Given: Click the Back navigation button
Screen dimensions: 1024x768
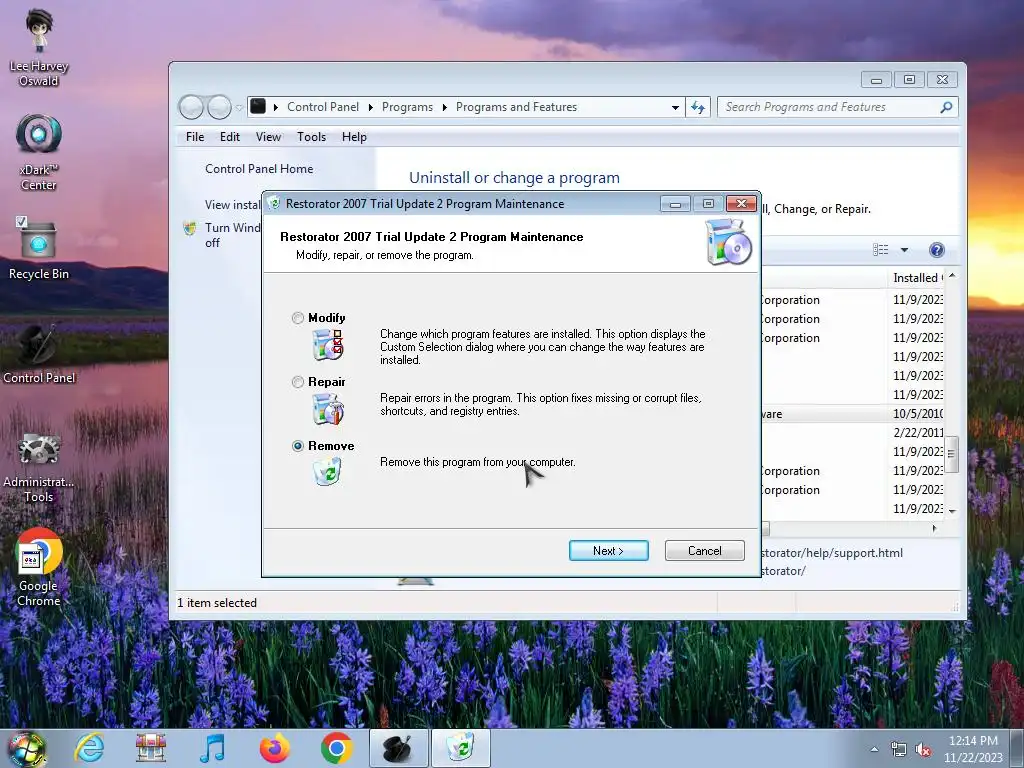Looking at the screenshot, I should pos(191,107).
